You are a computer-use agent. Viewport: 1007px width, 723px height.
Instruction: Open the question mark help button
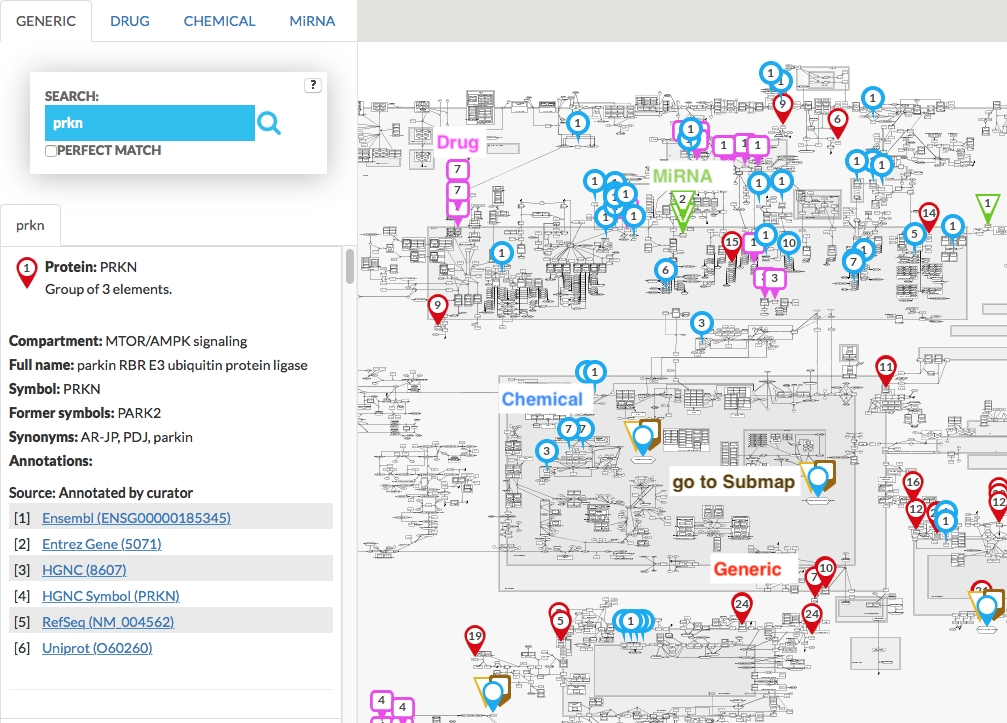pyautogui.click(x=313, y=85)
